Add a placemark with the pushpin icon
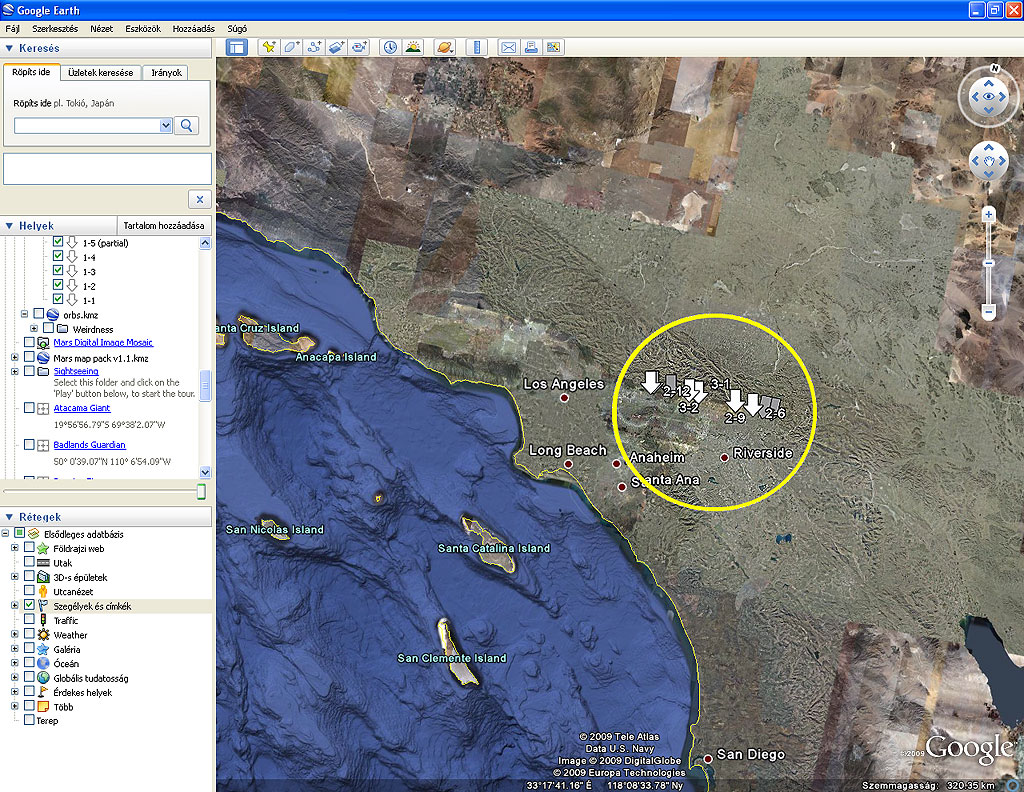Image resolution: width=1024 pixels, height=792 pixels. (268, 47)
